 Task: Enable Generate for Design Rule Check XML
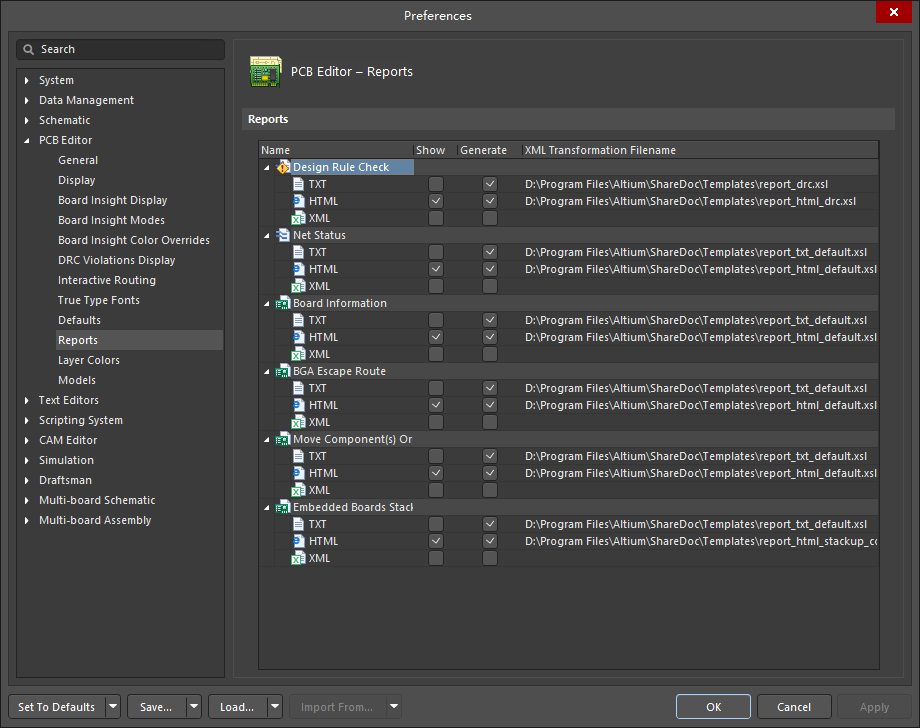click(x=490, y=218)
